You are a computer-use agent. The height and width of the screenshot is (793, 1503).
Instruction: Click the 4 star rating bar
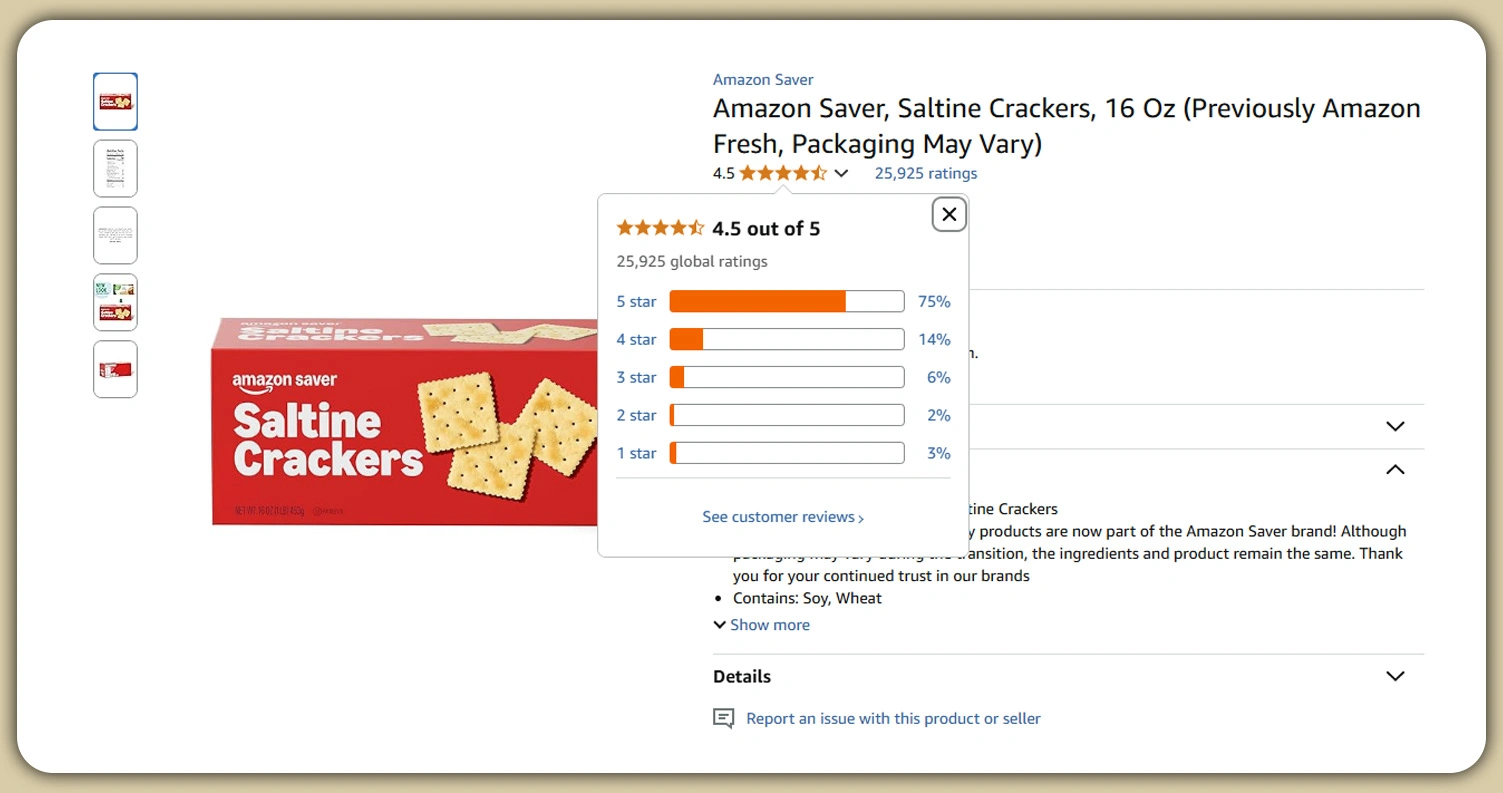tap(786, 339)
